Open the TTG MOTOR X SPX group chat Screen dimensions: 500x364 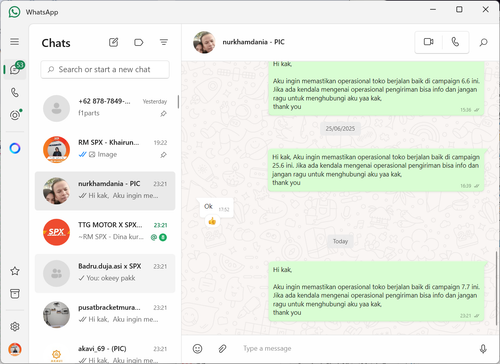click(105, 232)
